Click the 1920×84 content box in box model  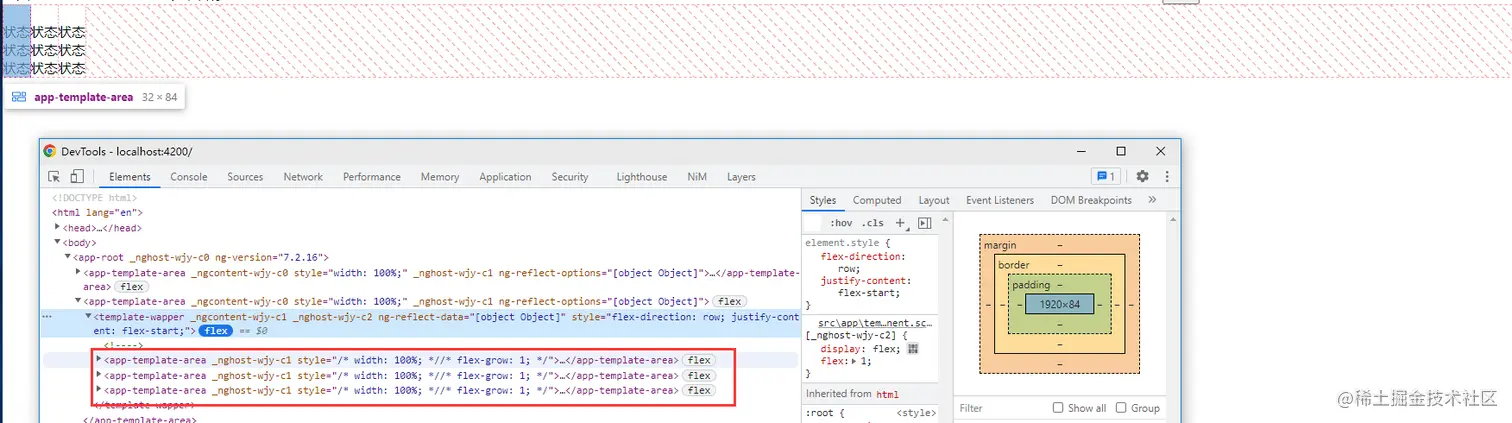pyautogui.click(x=1060, y=304)
